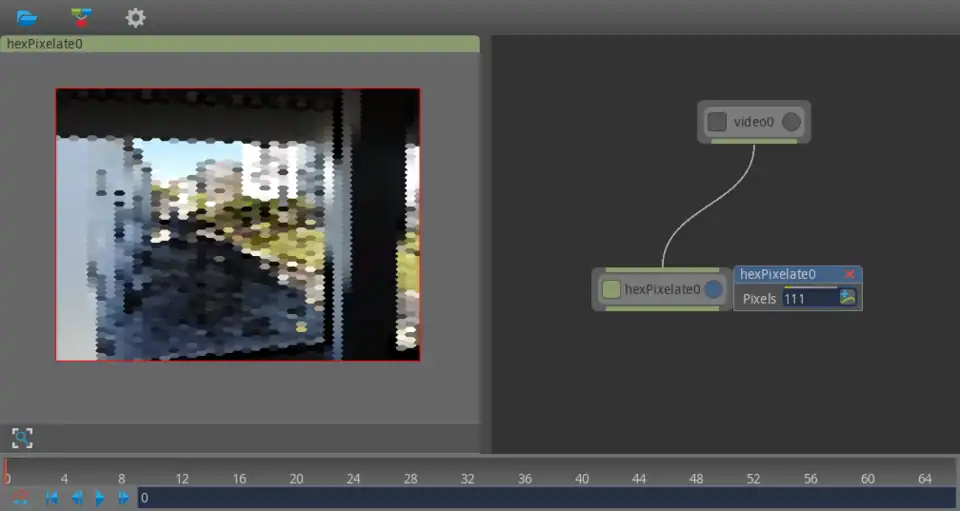Open file with the blue folder icon
The height and width of the screenshot is (511, 960).
pyautogui.click(x=26, y=17)
